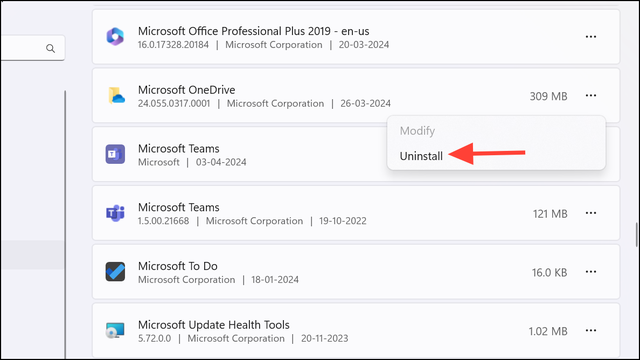Click the Microsoft Update Health Tools title
The width and height of the screenshot is (640, 360).
213,325
